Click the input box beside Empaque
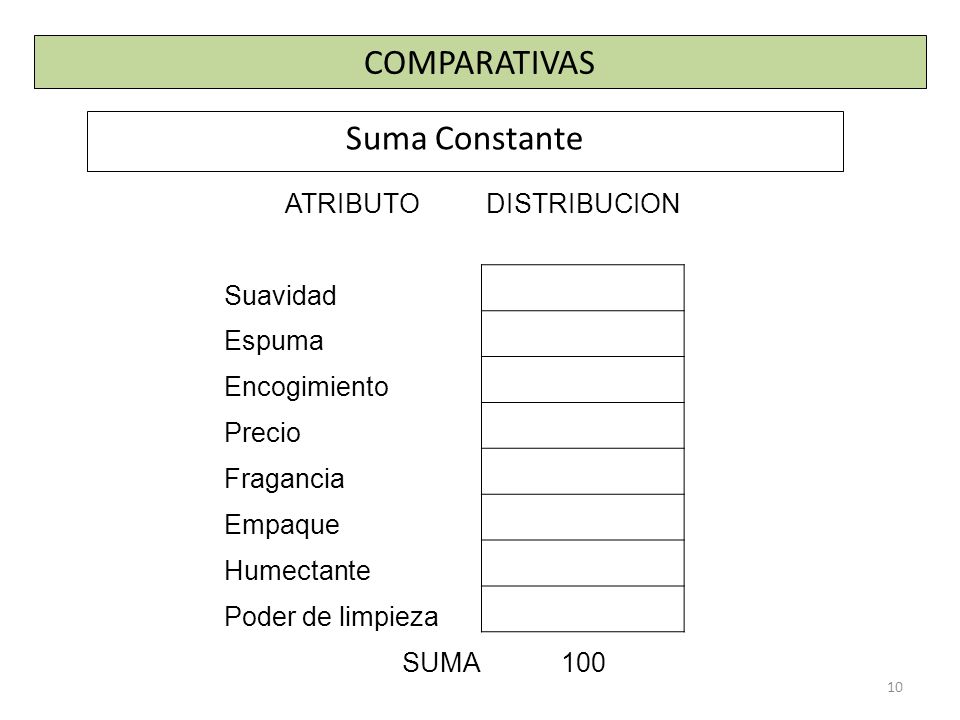Viewport: 960px width, 720px height. (x=583, y=517)
